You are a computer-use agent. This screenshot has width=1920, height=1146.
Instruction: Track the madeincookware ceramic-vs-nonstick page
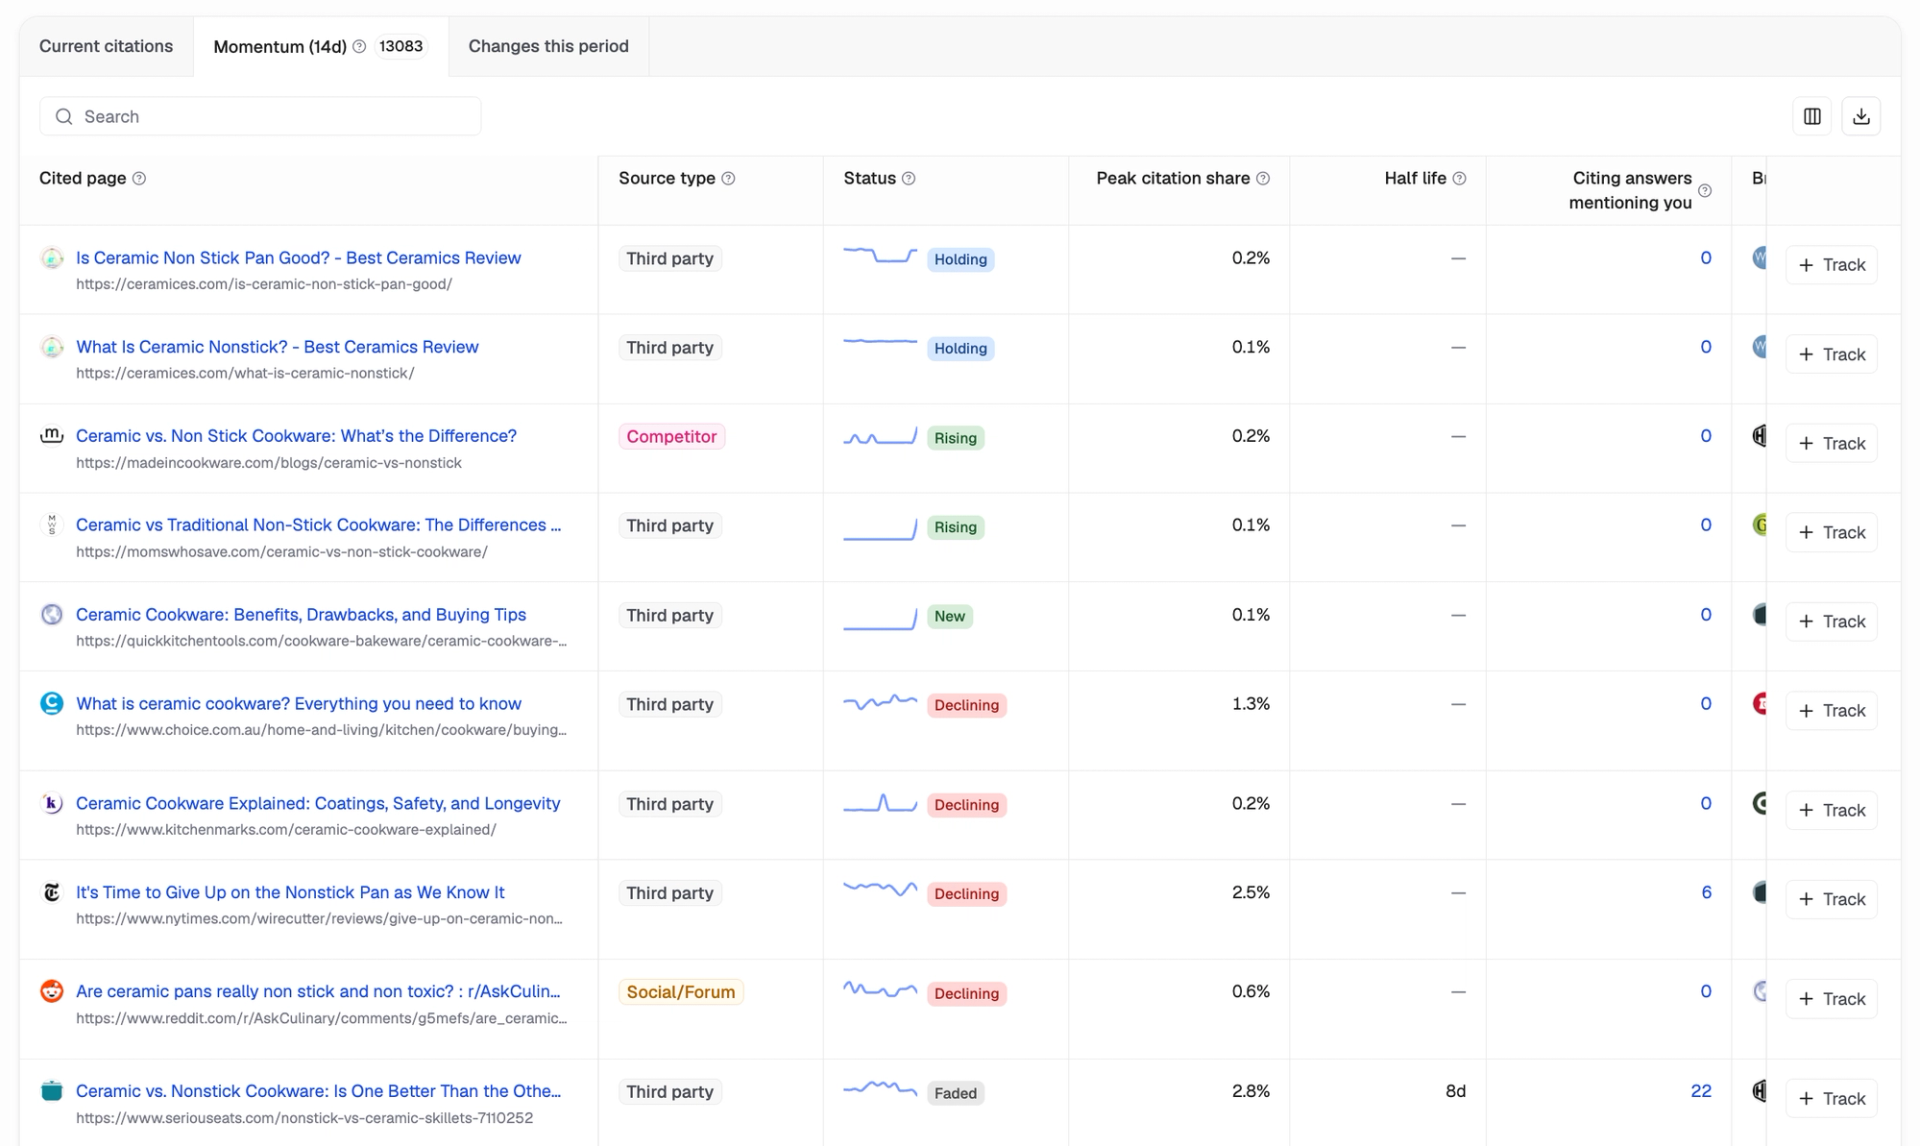1831,443
